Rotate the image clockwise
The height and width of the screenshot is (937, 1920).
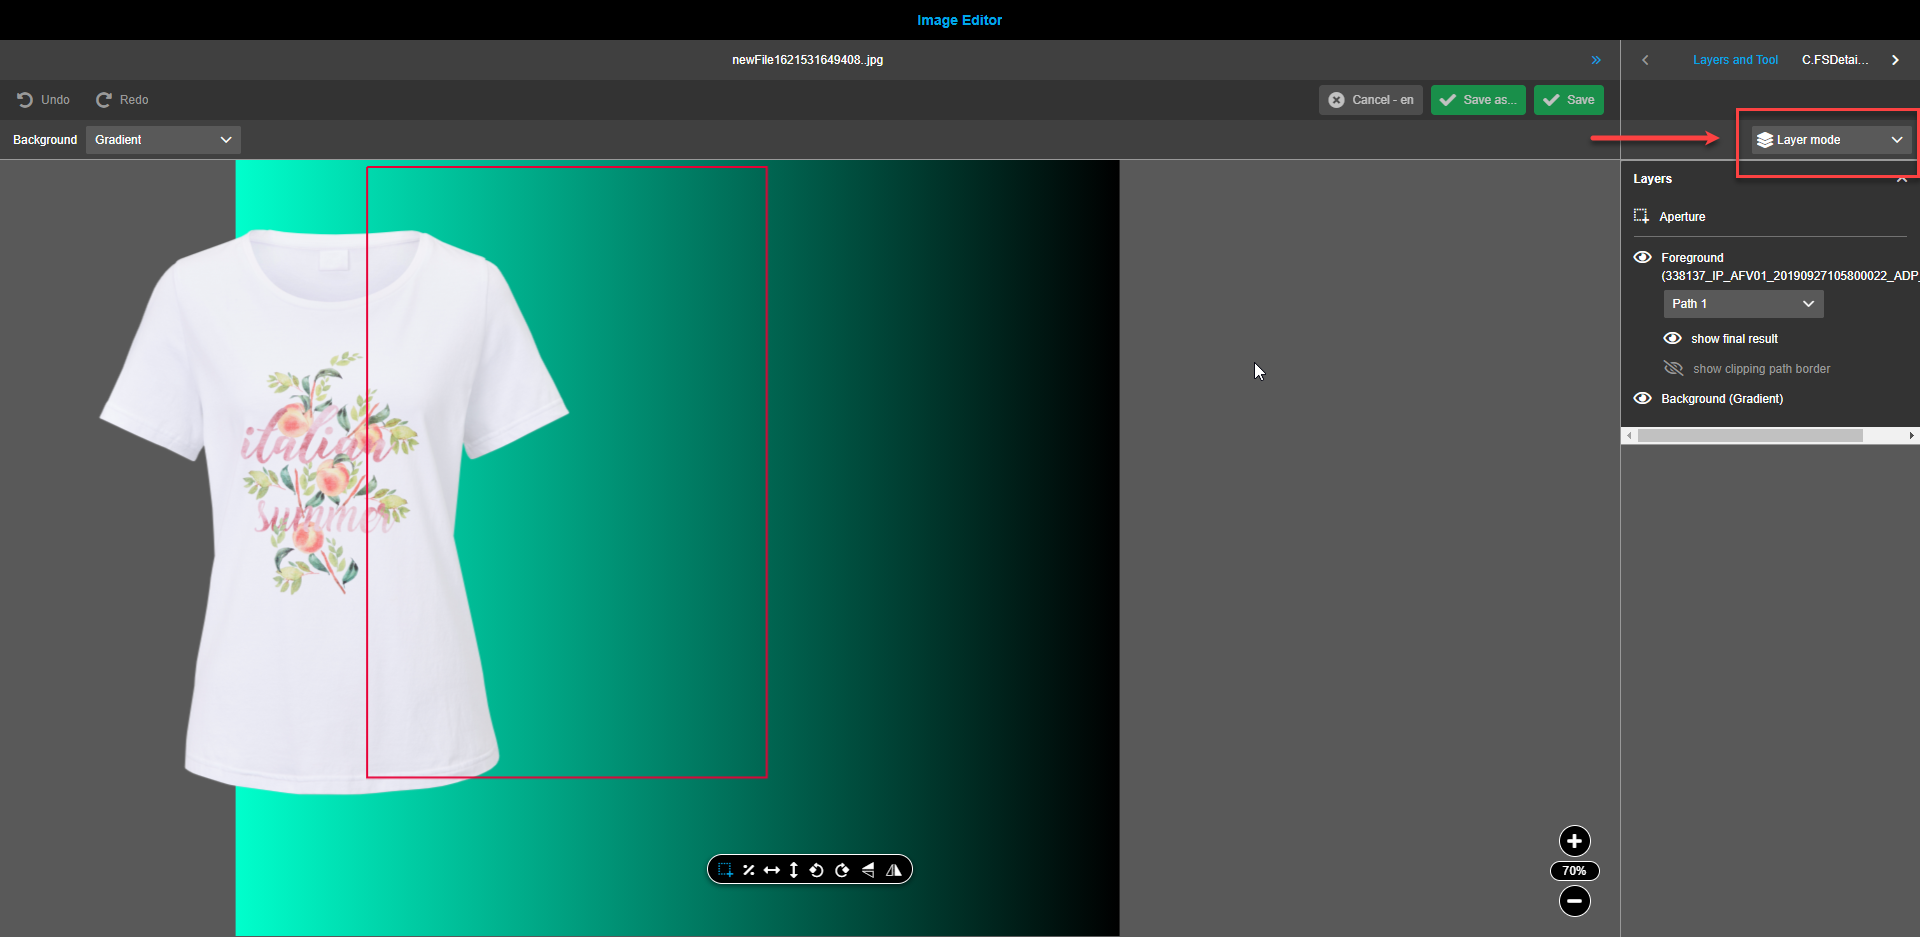point(842,869)
